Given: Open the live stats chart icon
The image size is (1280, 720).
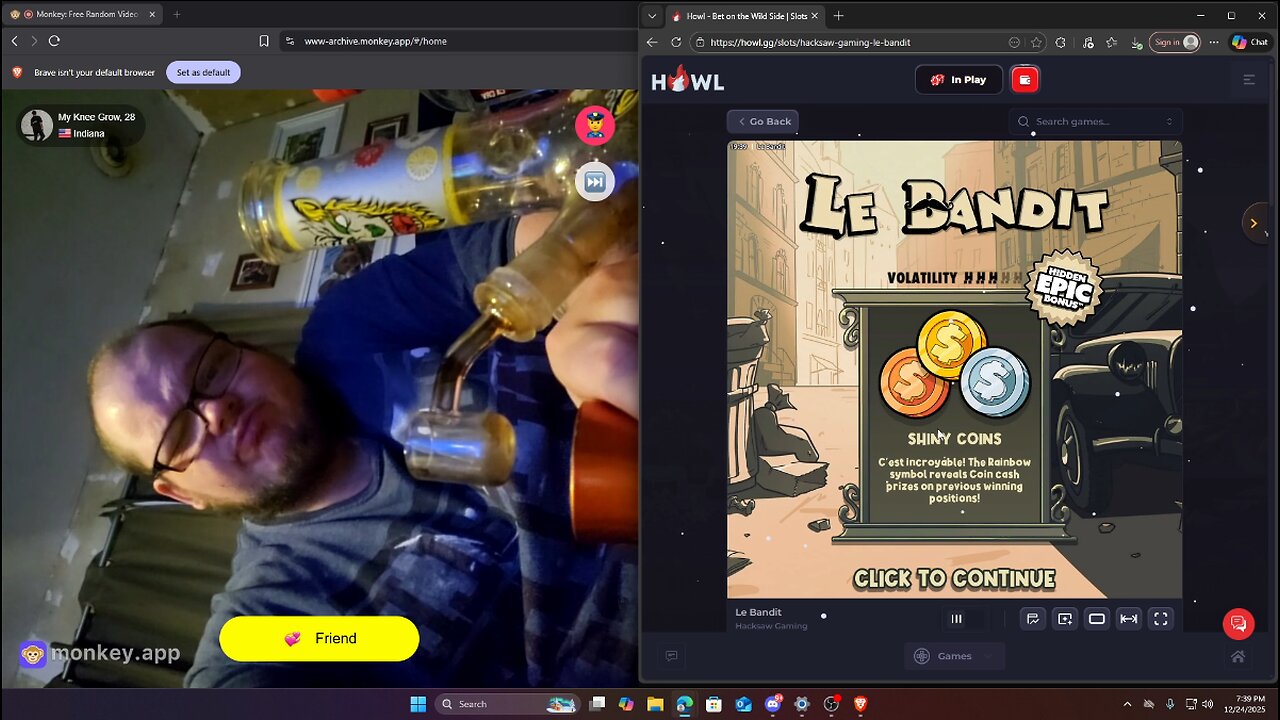Looking at the screenshot, I should 1033,619.
